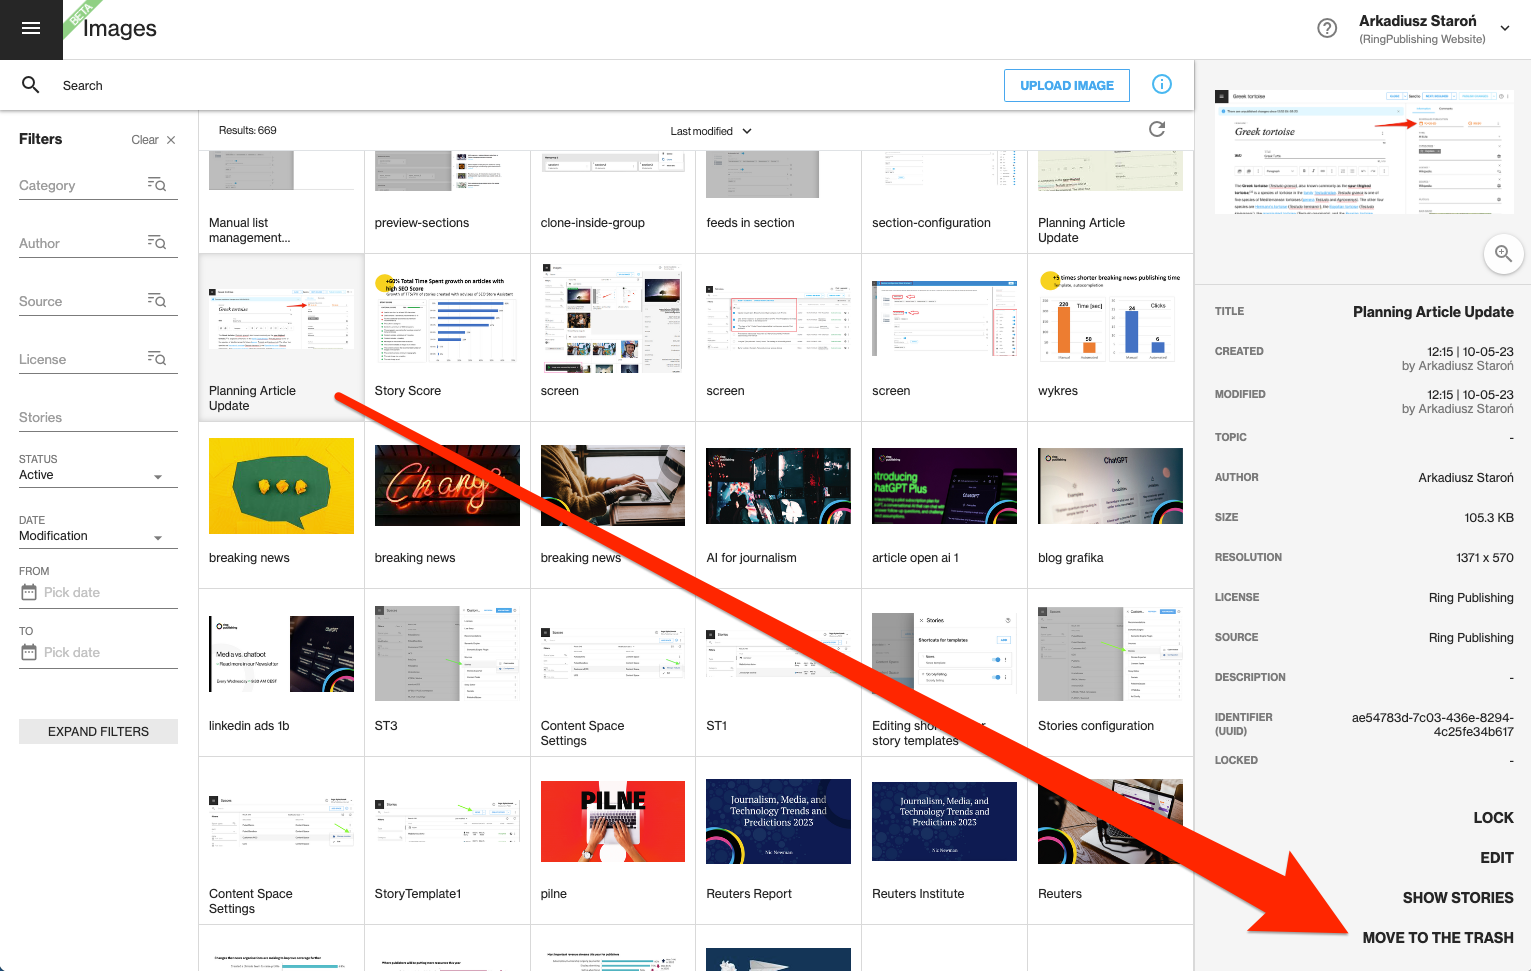Click the TO Pick date field
Viewport: 1531px width, 971px height.
98,653
